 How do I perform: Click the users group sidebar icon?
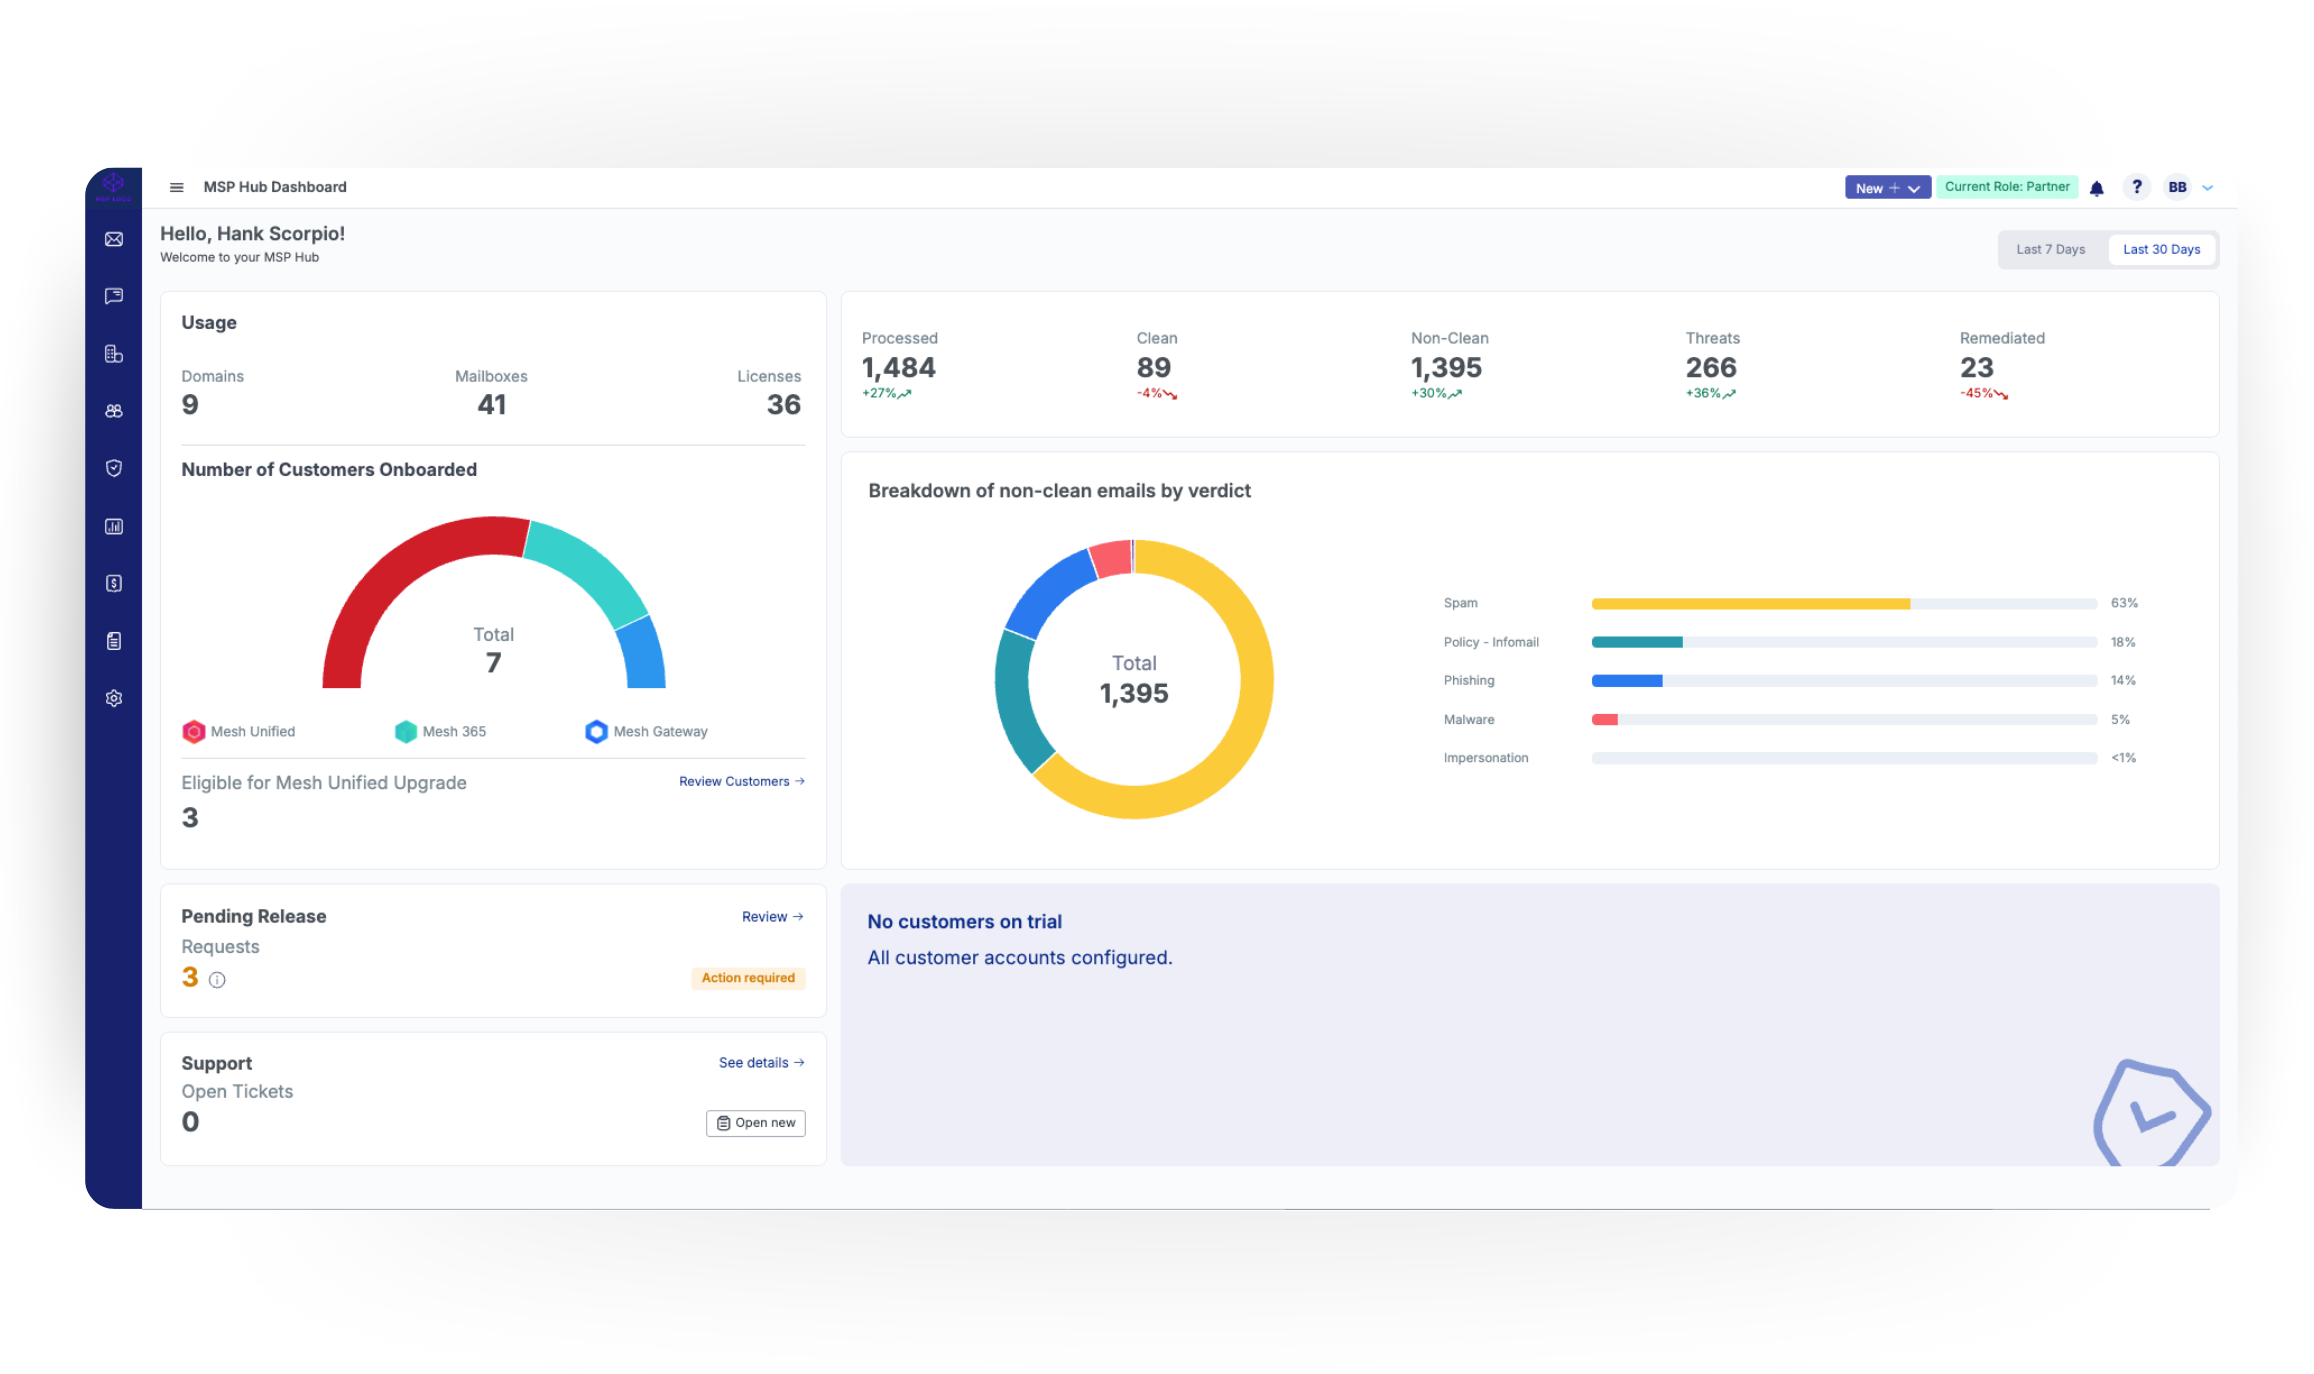pos(114,411)
